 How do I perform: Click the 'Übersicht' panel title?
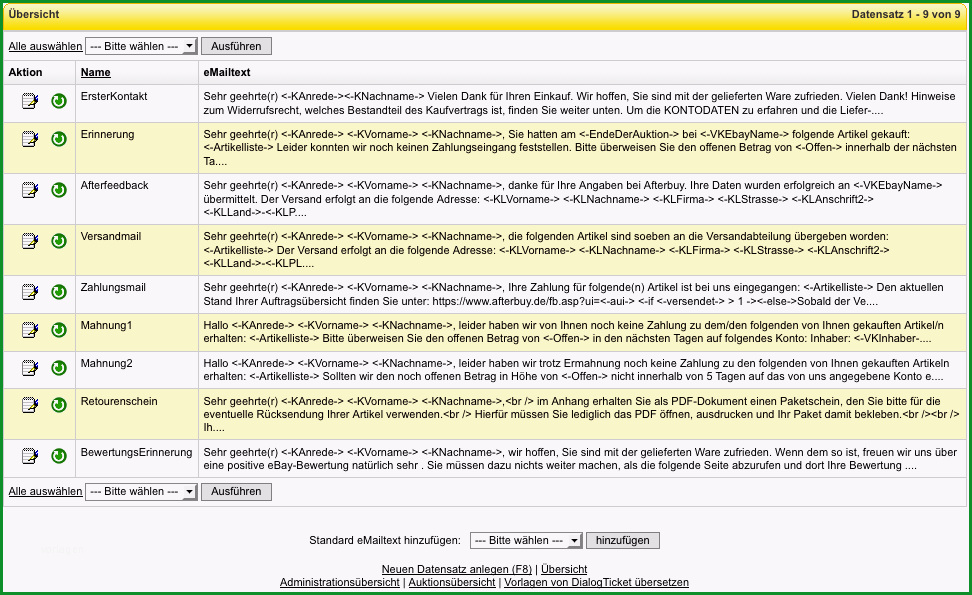click(34, 14)
